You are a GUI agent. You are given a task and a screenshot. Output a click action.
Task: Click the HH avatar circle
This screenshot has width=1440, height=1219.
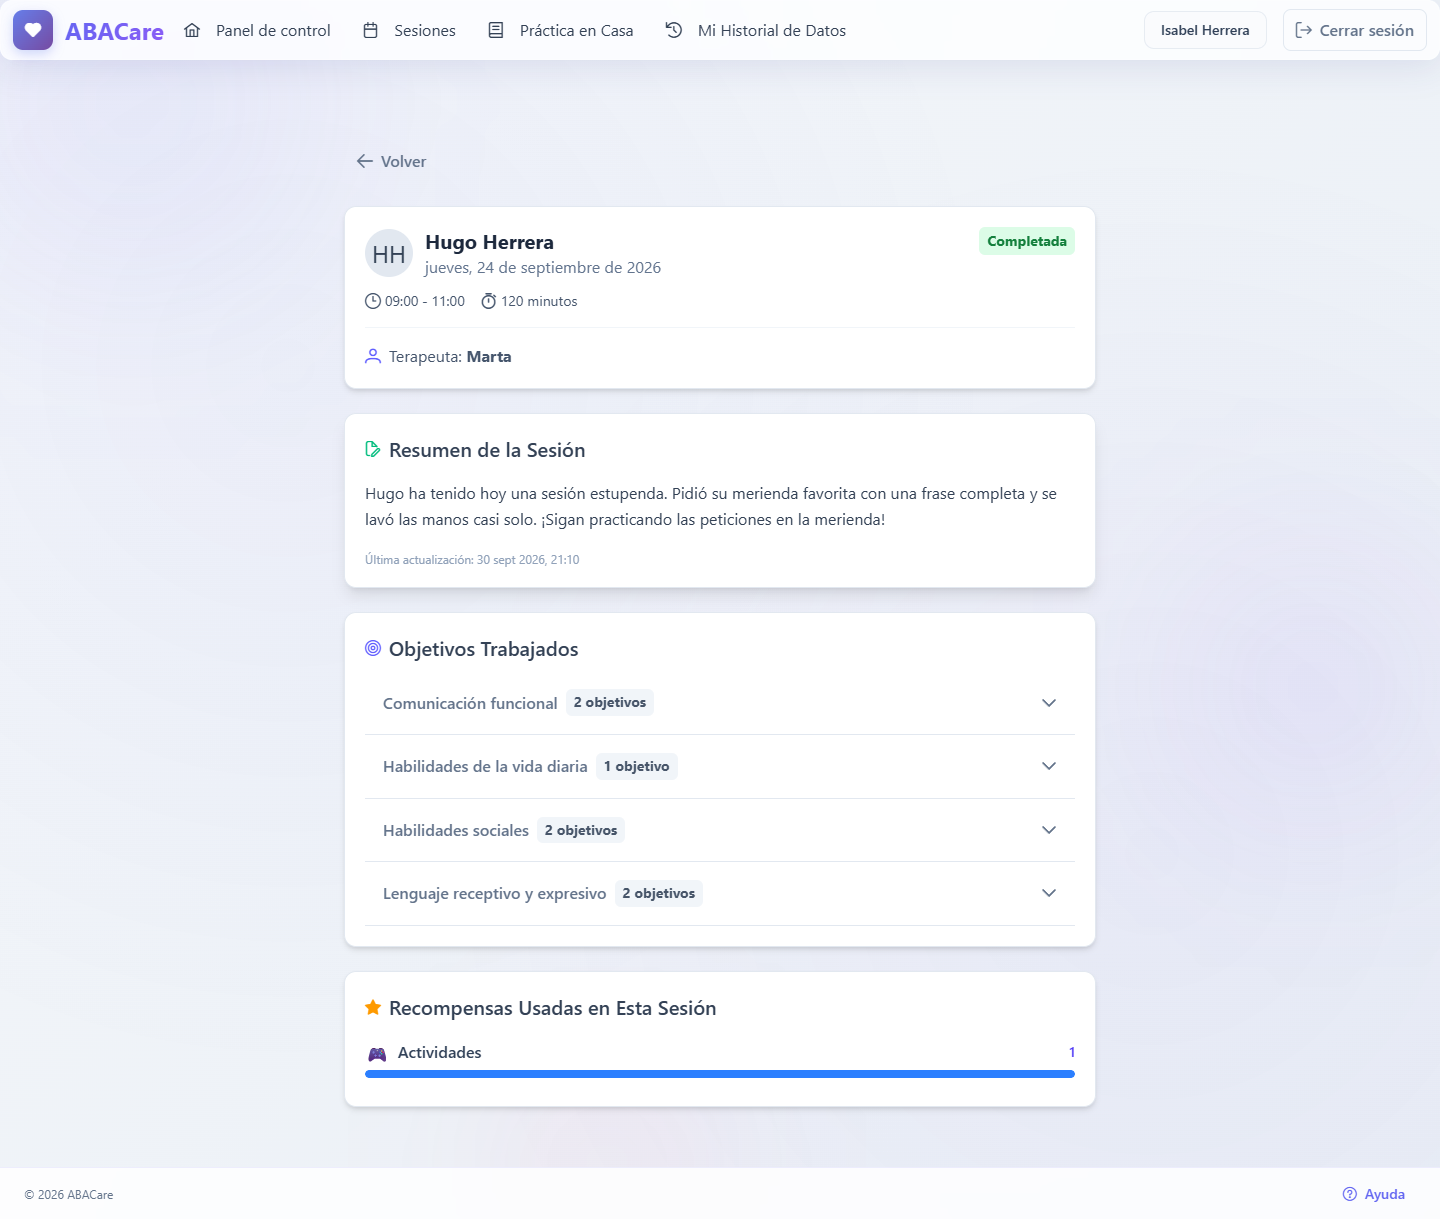click(x=389, y=254)
